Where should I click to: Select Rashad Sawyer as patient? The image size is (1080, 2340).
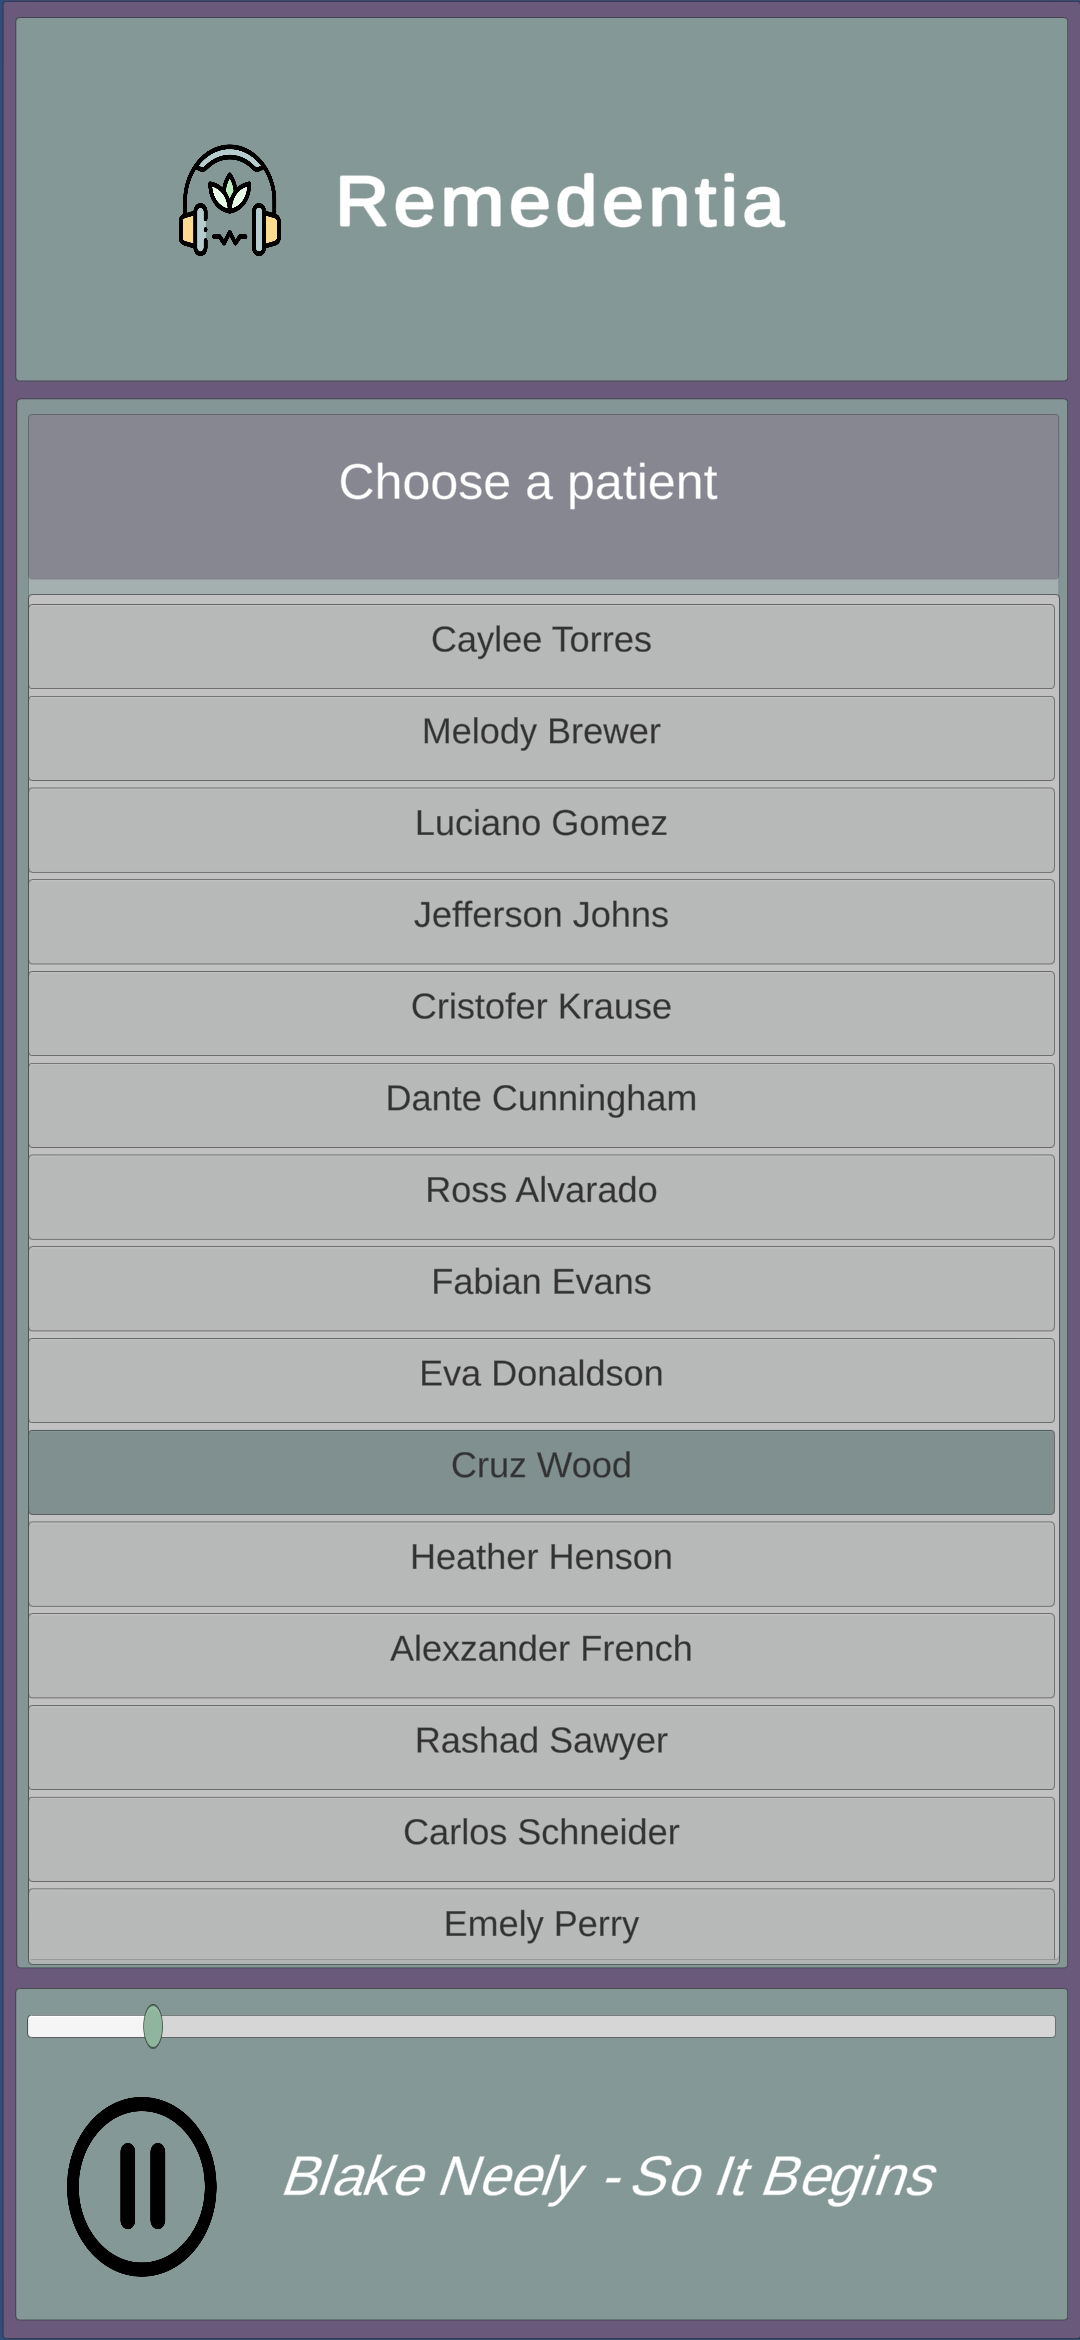click(541, 1747)
